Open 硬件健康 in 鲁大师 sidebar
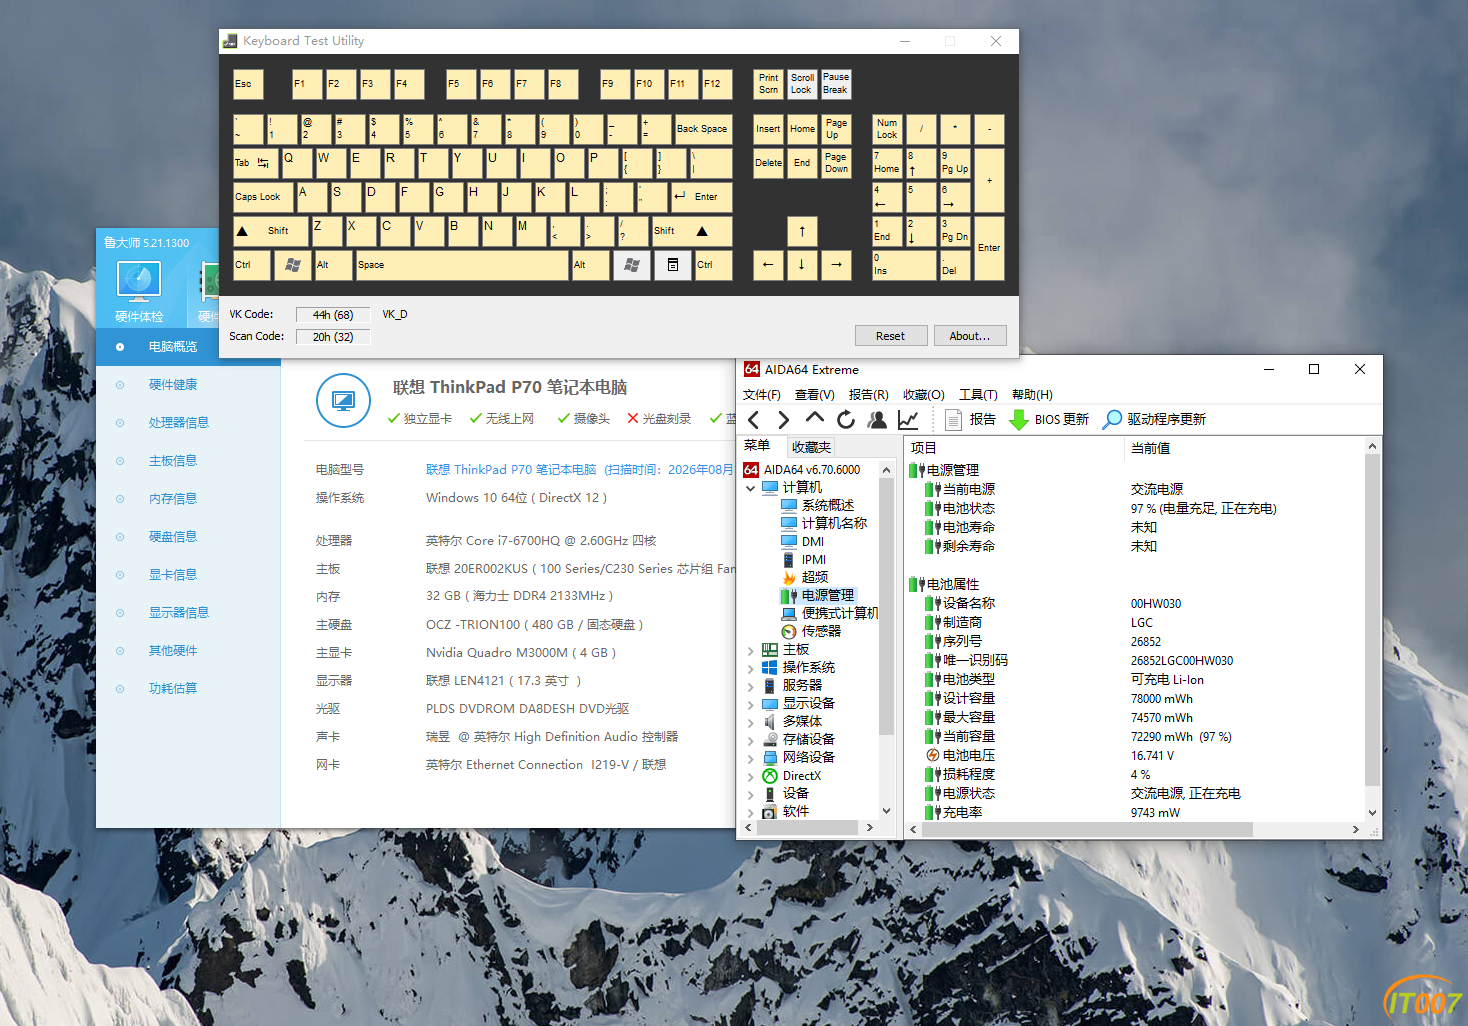The image size is (1468, 1026). coord(173,385)
